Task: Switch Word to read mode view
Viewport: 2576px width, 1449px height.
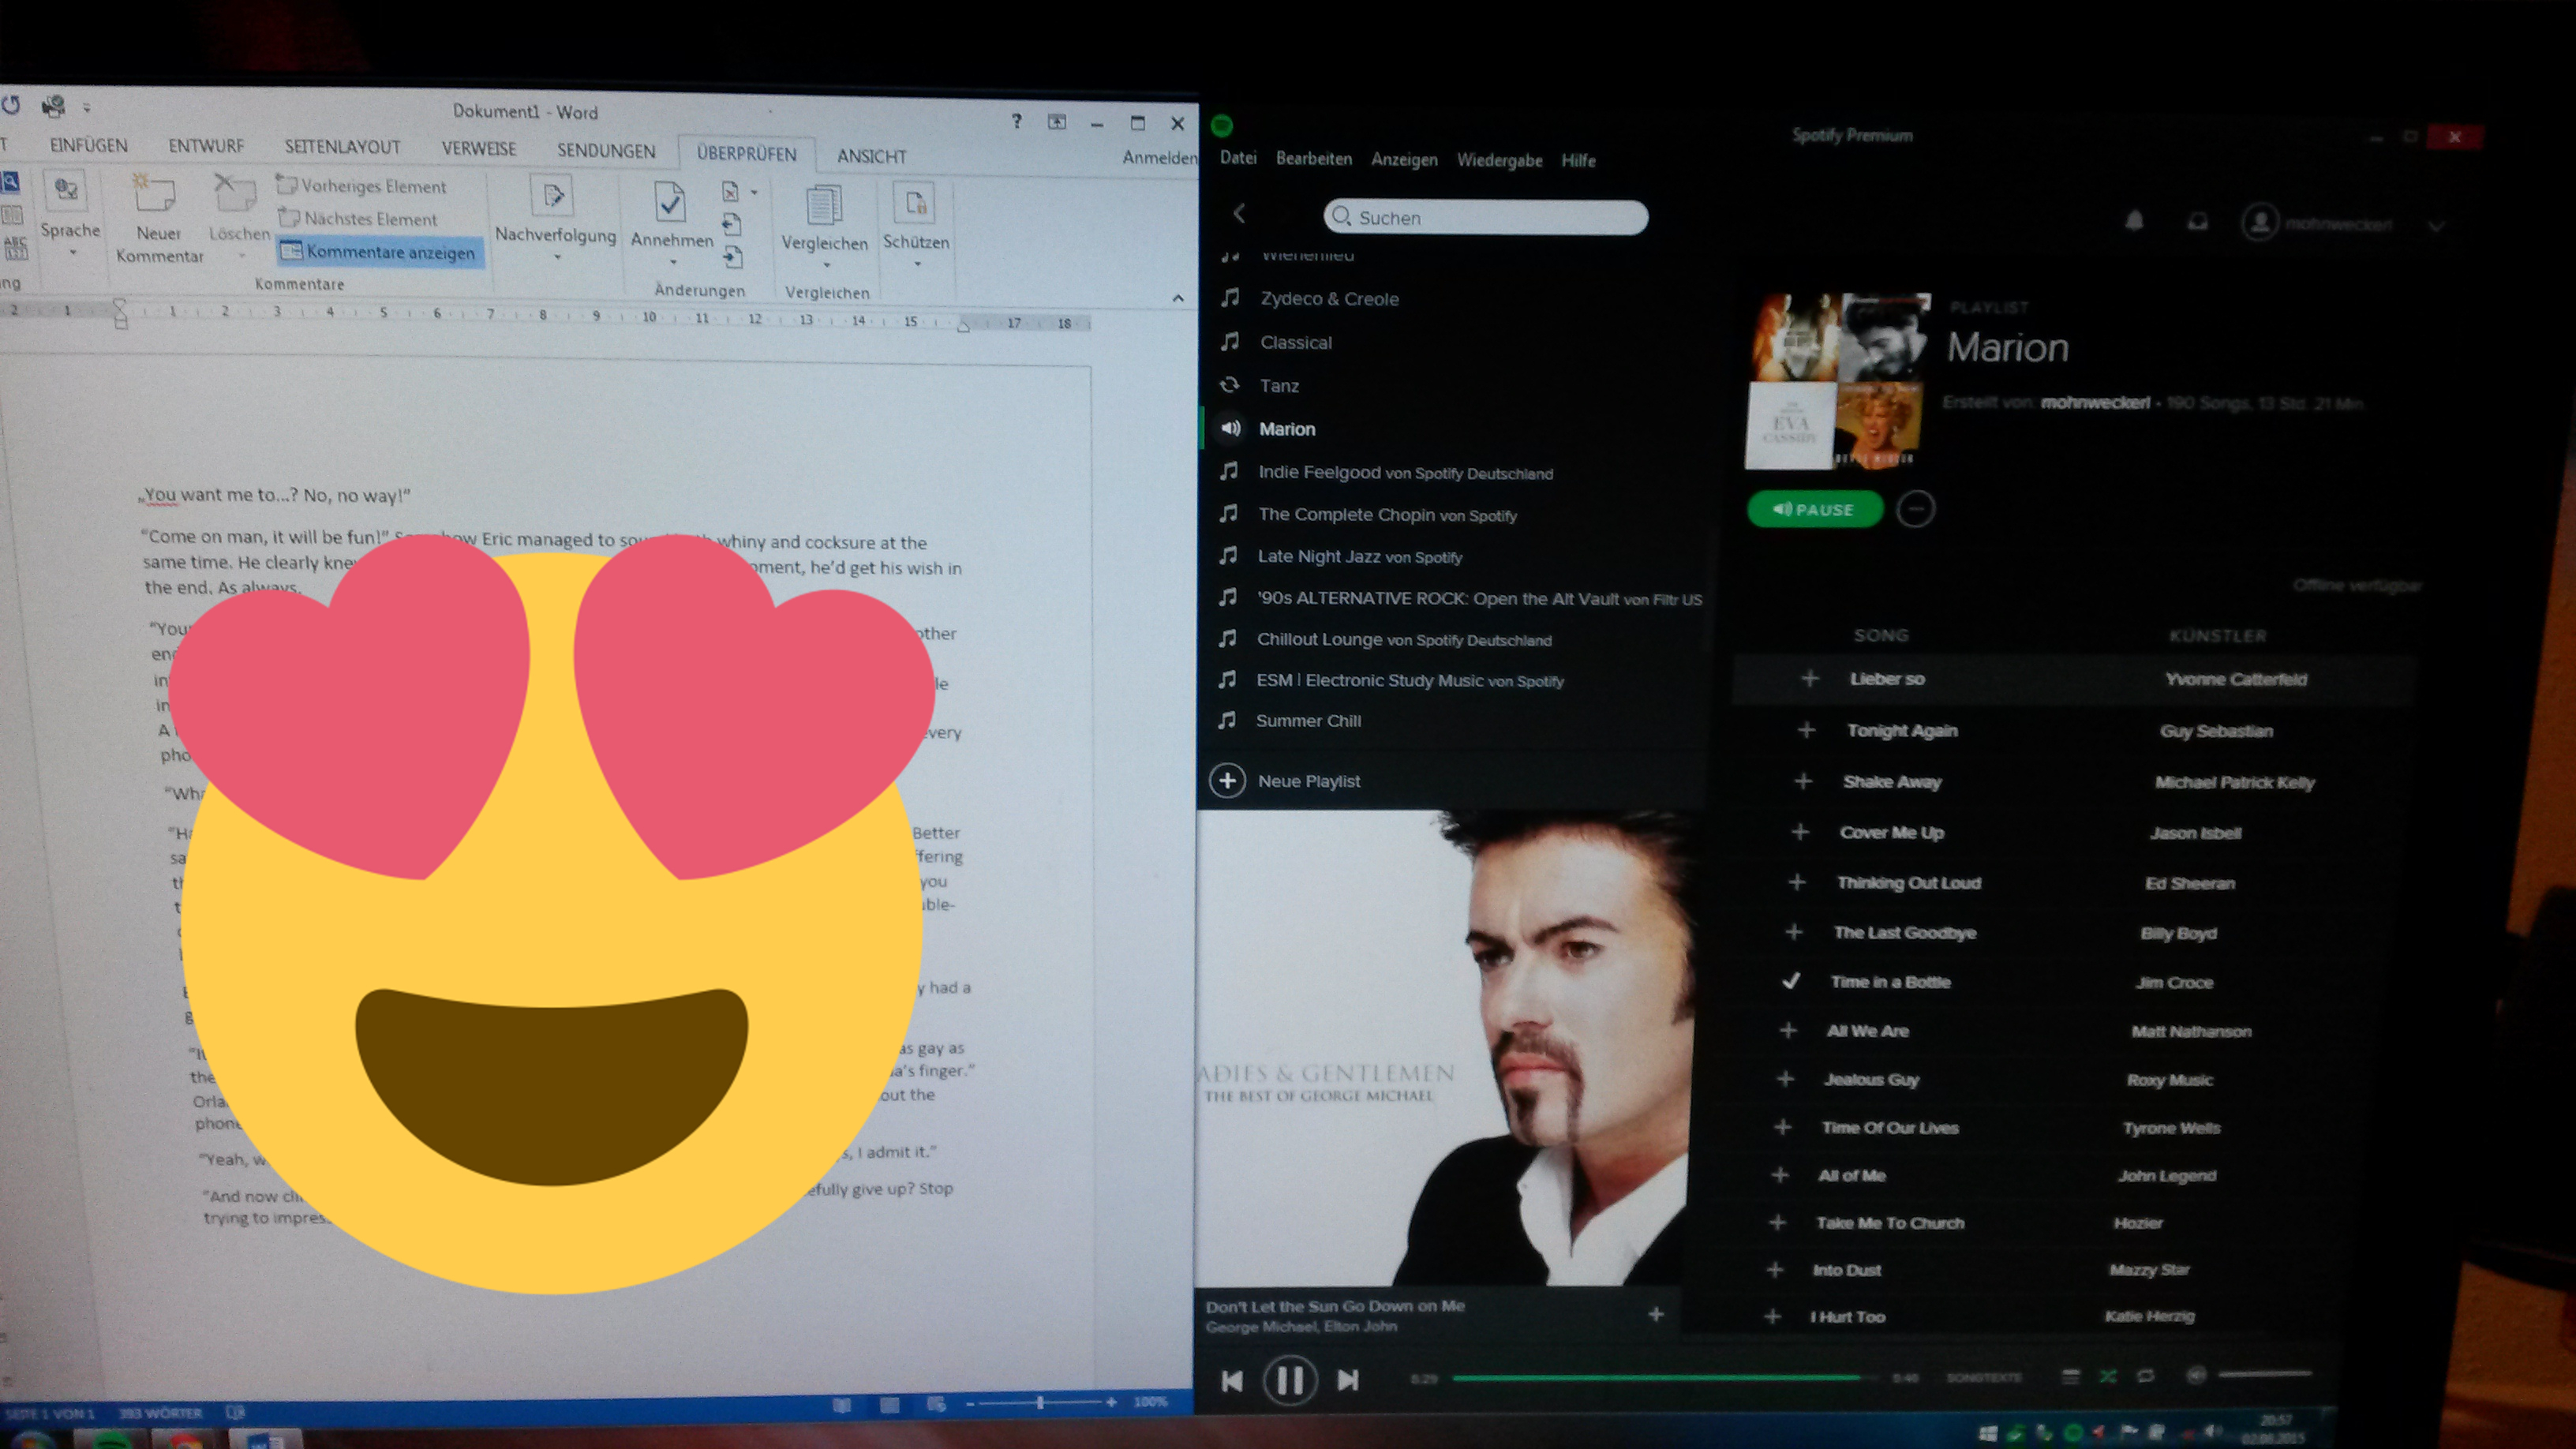Action: point(842,1405)
